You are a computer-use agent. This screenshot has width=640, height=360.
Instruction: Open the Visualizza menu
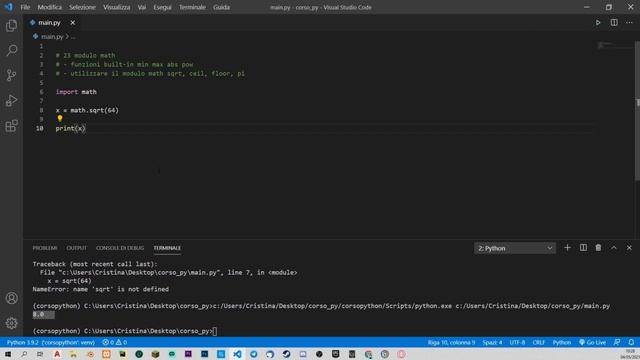coord(116,7)
